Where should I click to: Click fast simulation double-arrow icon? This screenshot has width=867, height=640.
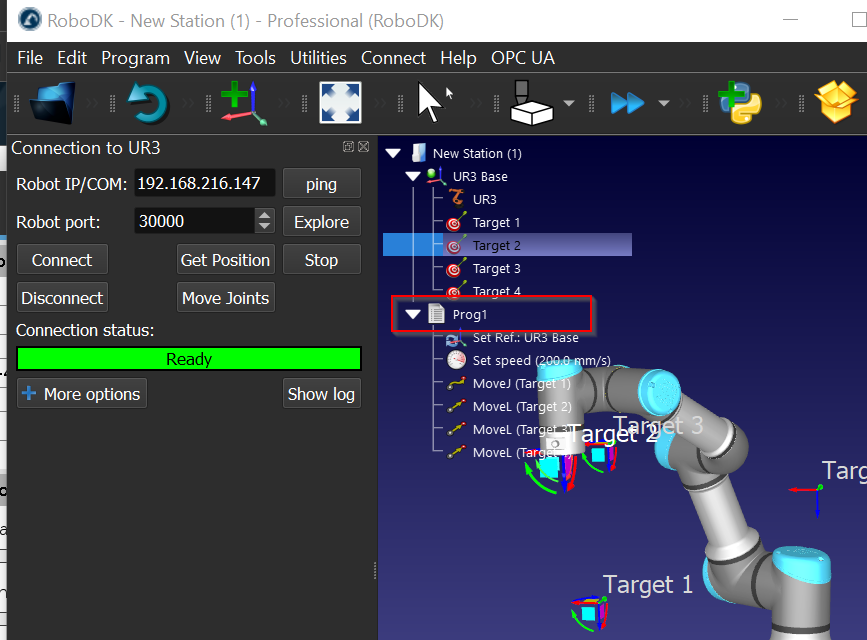tap(628, 103)
